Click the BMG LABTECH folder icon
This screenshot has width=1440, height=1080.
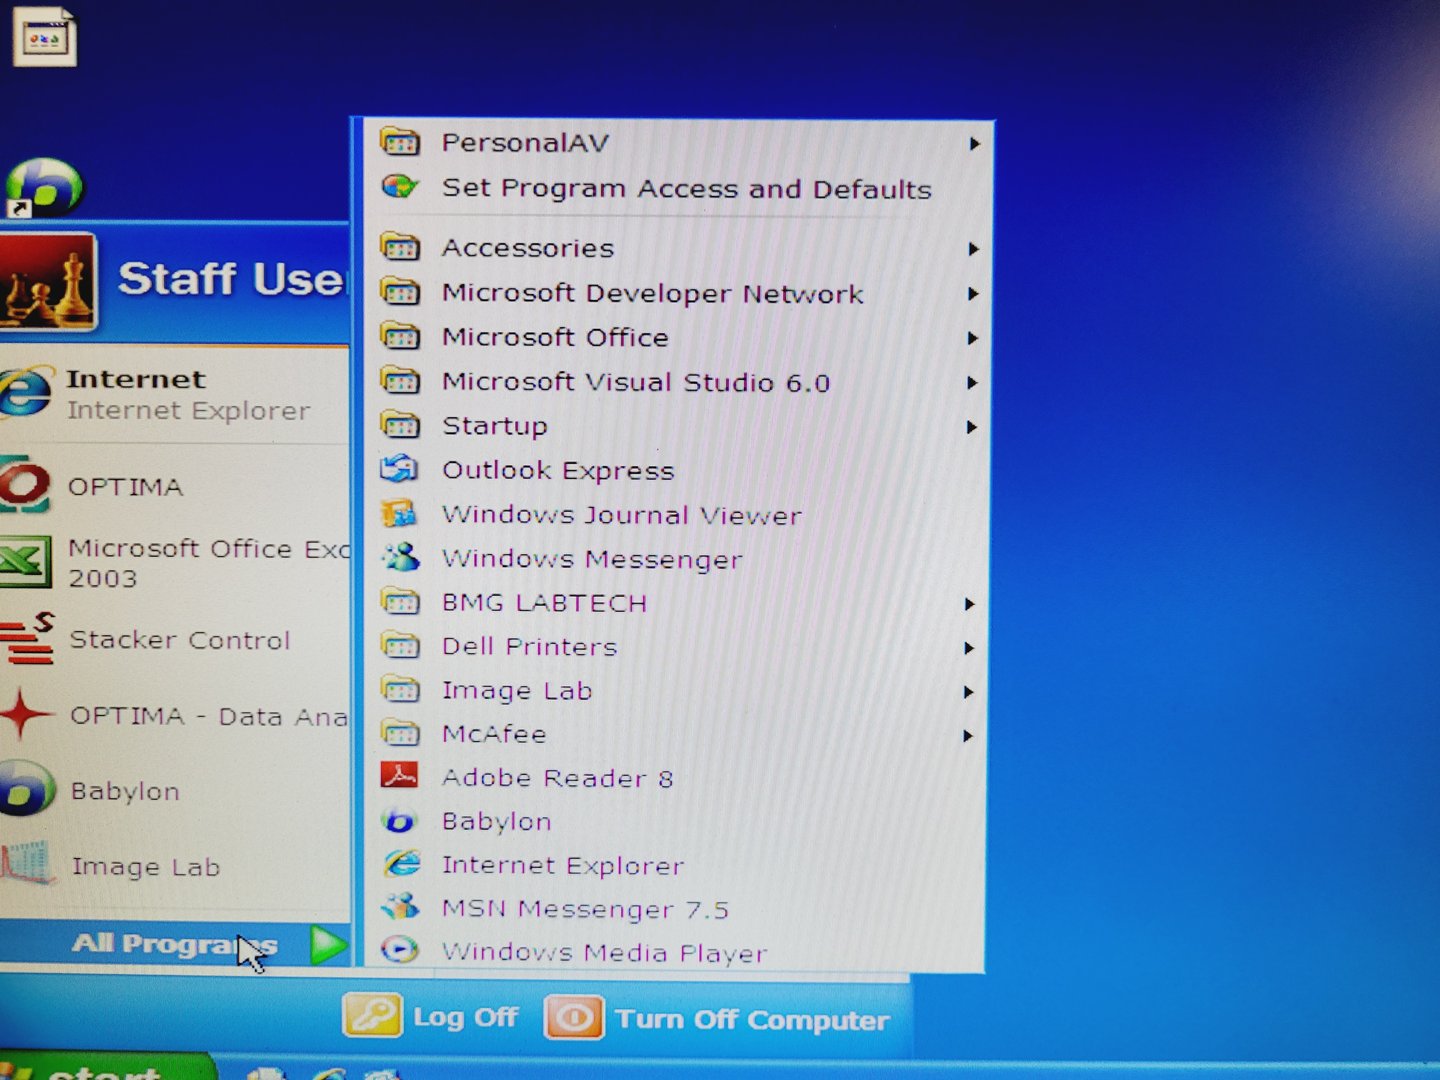pyautogui.click(x=400, y=602)
